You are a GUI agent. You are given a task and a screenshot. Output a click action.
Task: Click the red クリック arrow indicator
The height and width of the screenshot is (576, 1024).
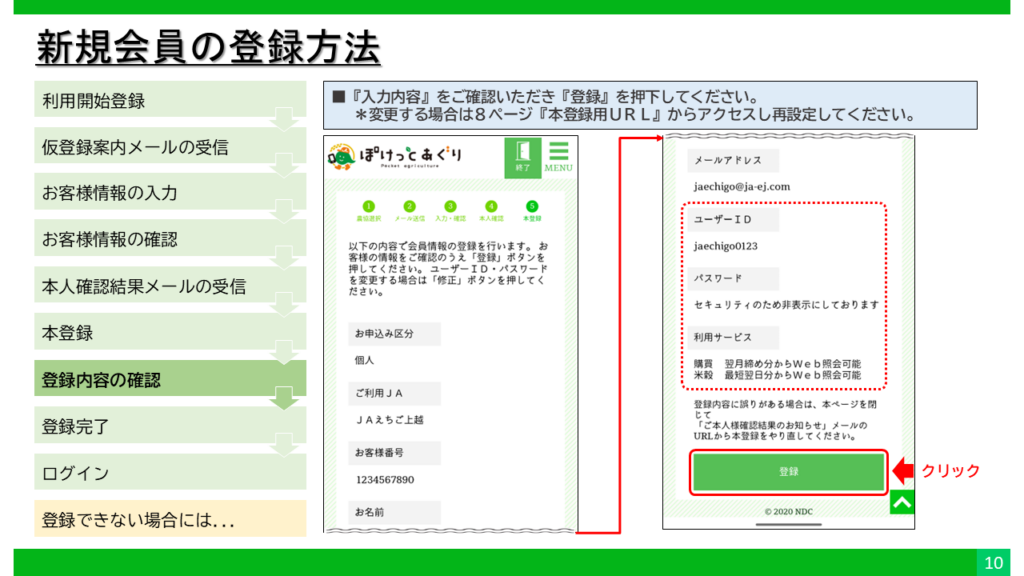coord(903,470)
